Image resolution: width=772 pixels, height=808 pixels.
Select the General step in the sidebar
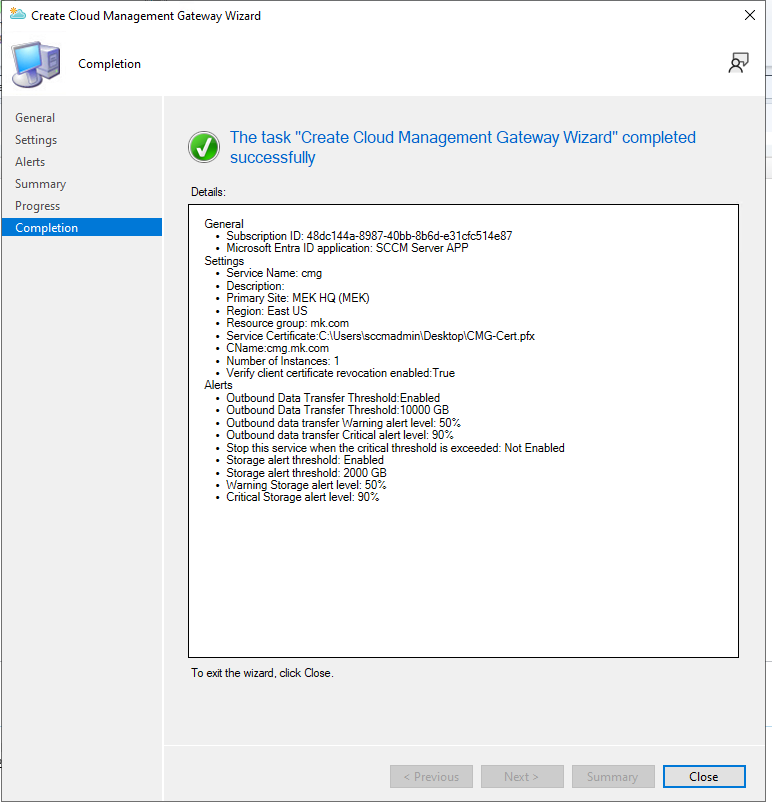pyautogui.click(x=35, y=118)
